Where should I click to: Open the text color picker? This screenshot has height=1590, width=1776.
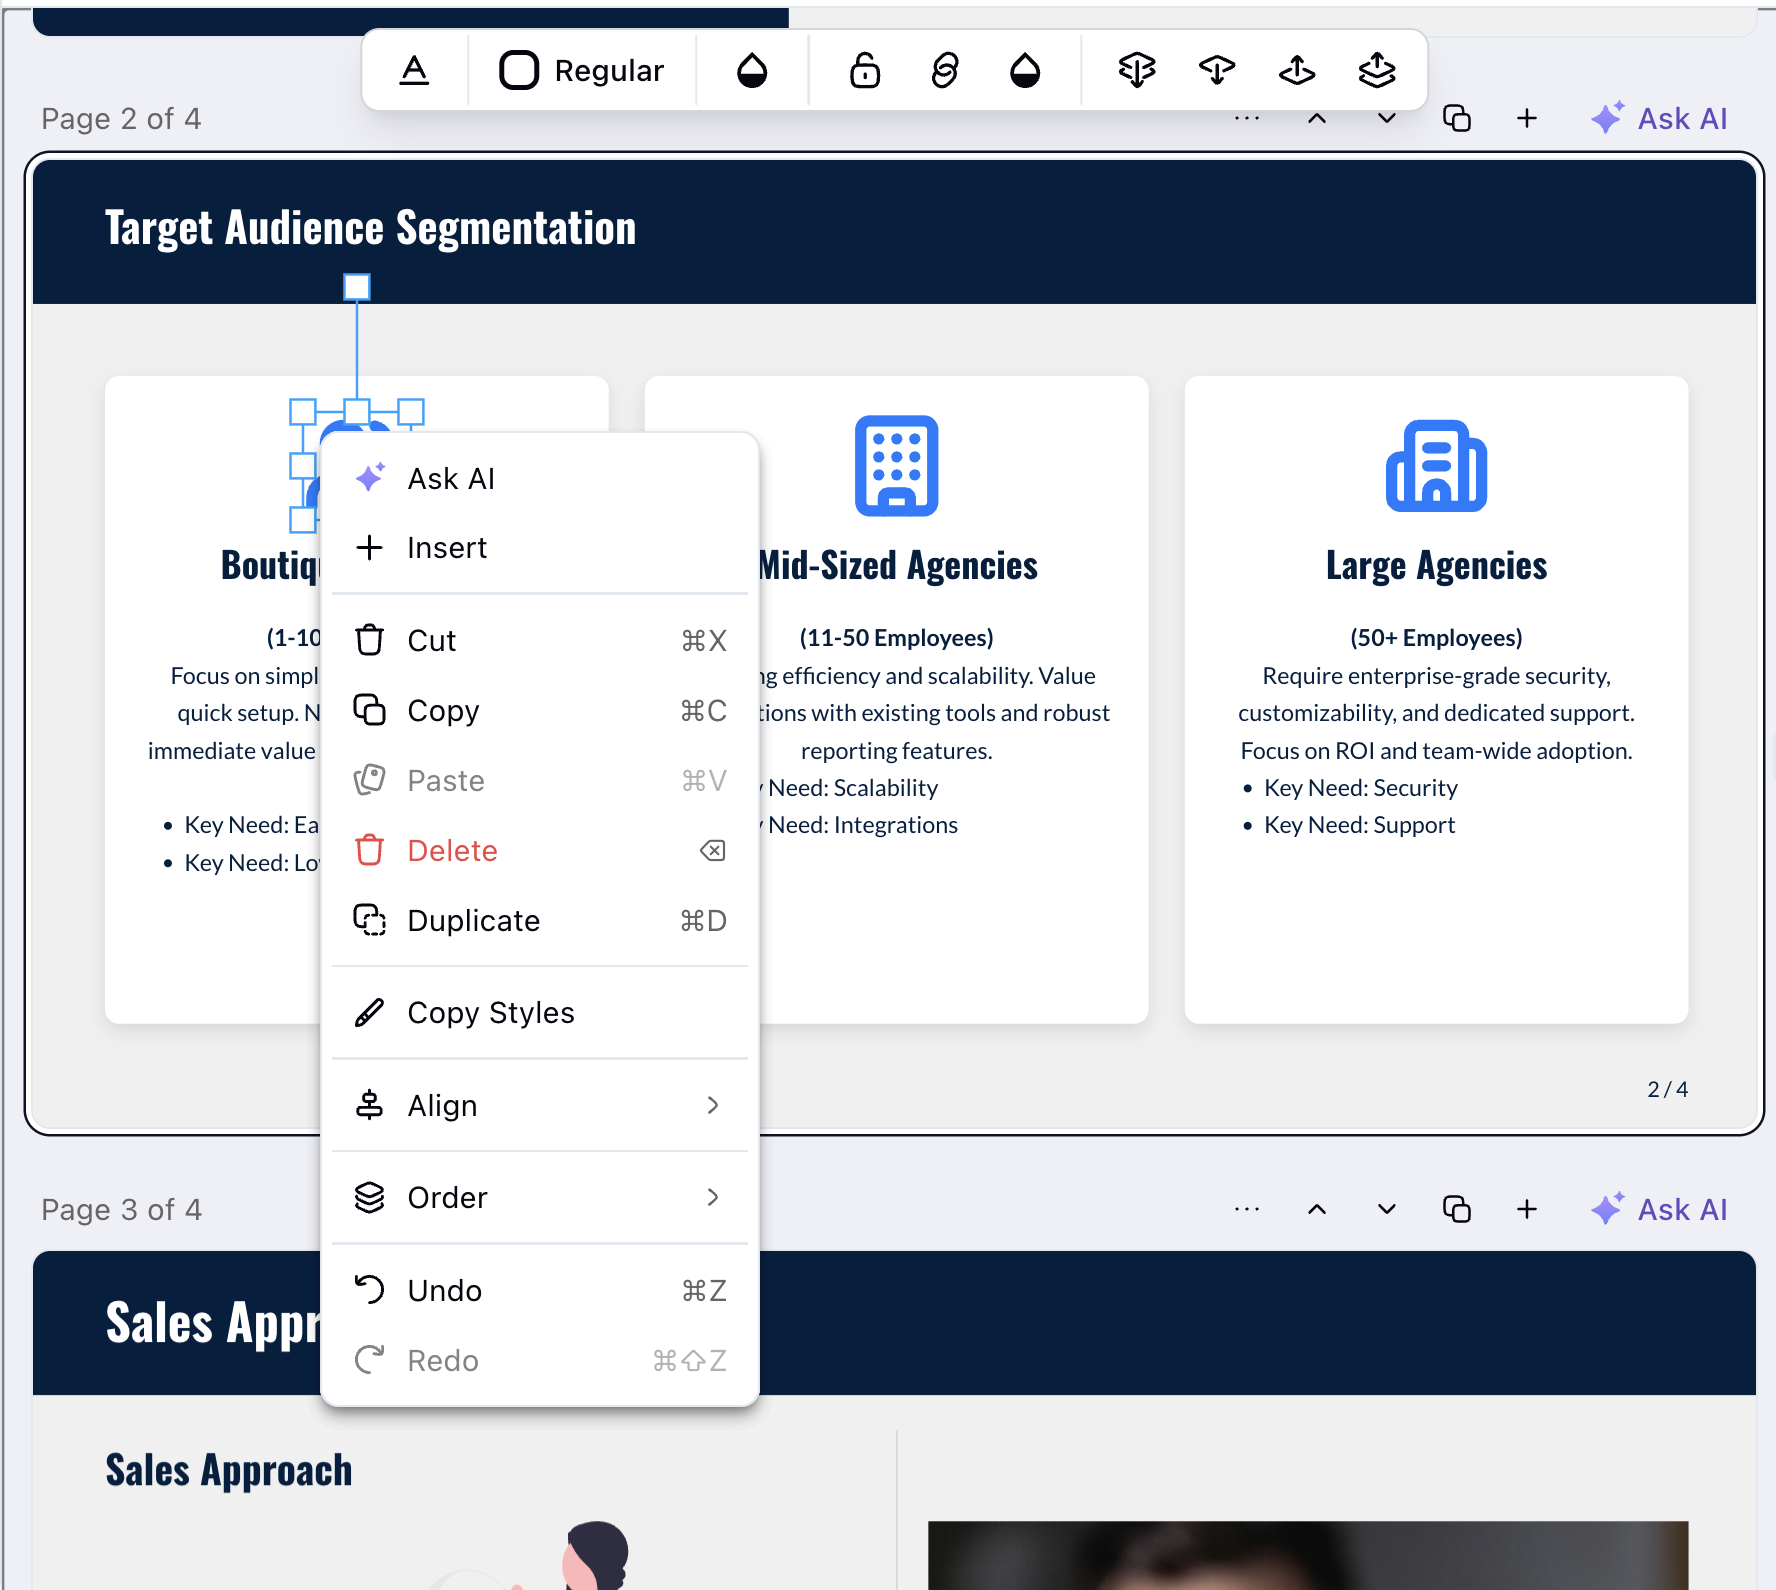(x=415, y=70)
